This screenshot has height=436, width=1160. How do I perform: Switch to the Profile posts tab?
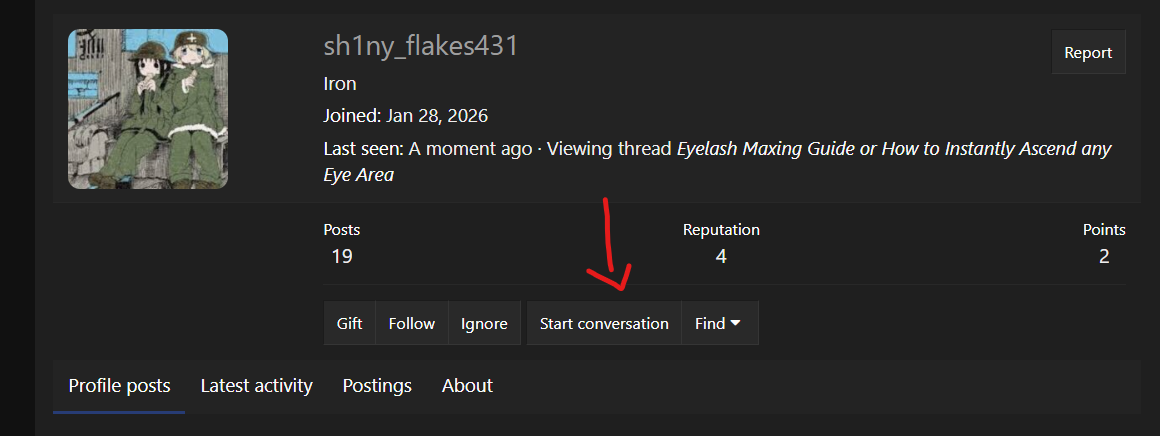pos(119,386)
